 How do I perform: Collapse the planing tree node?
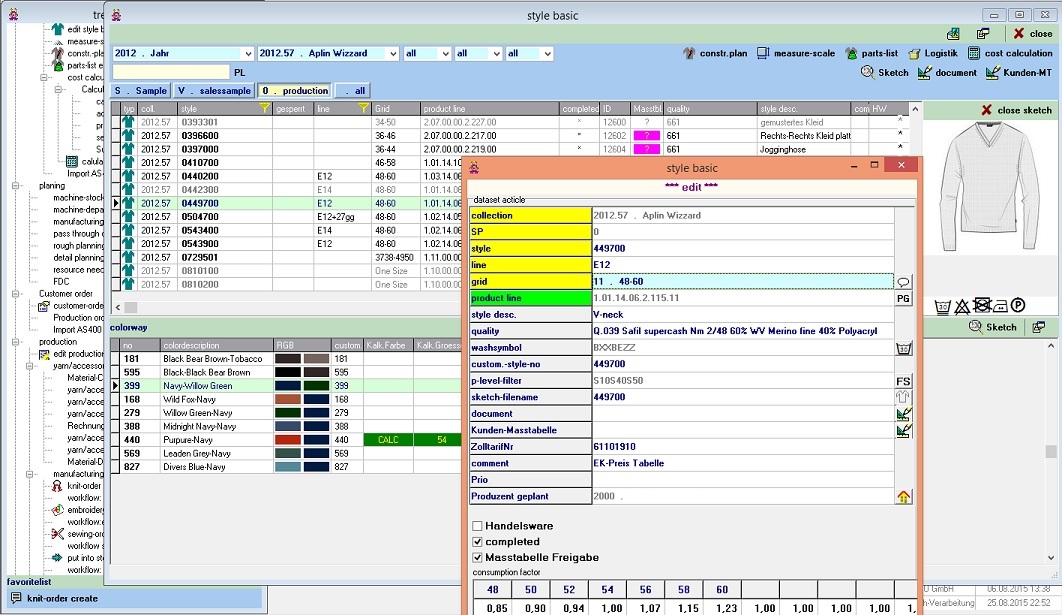[15, 186]
